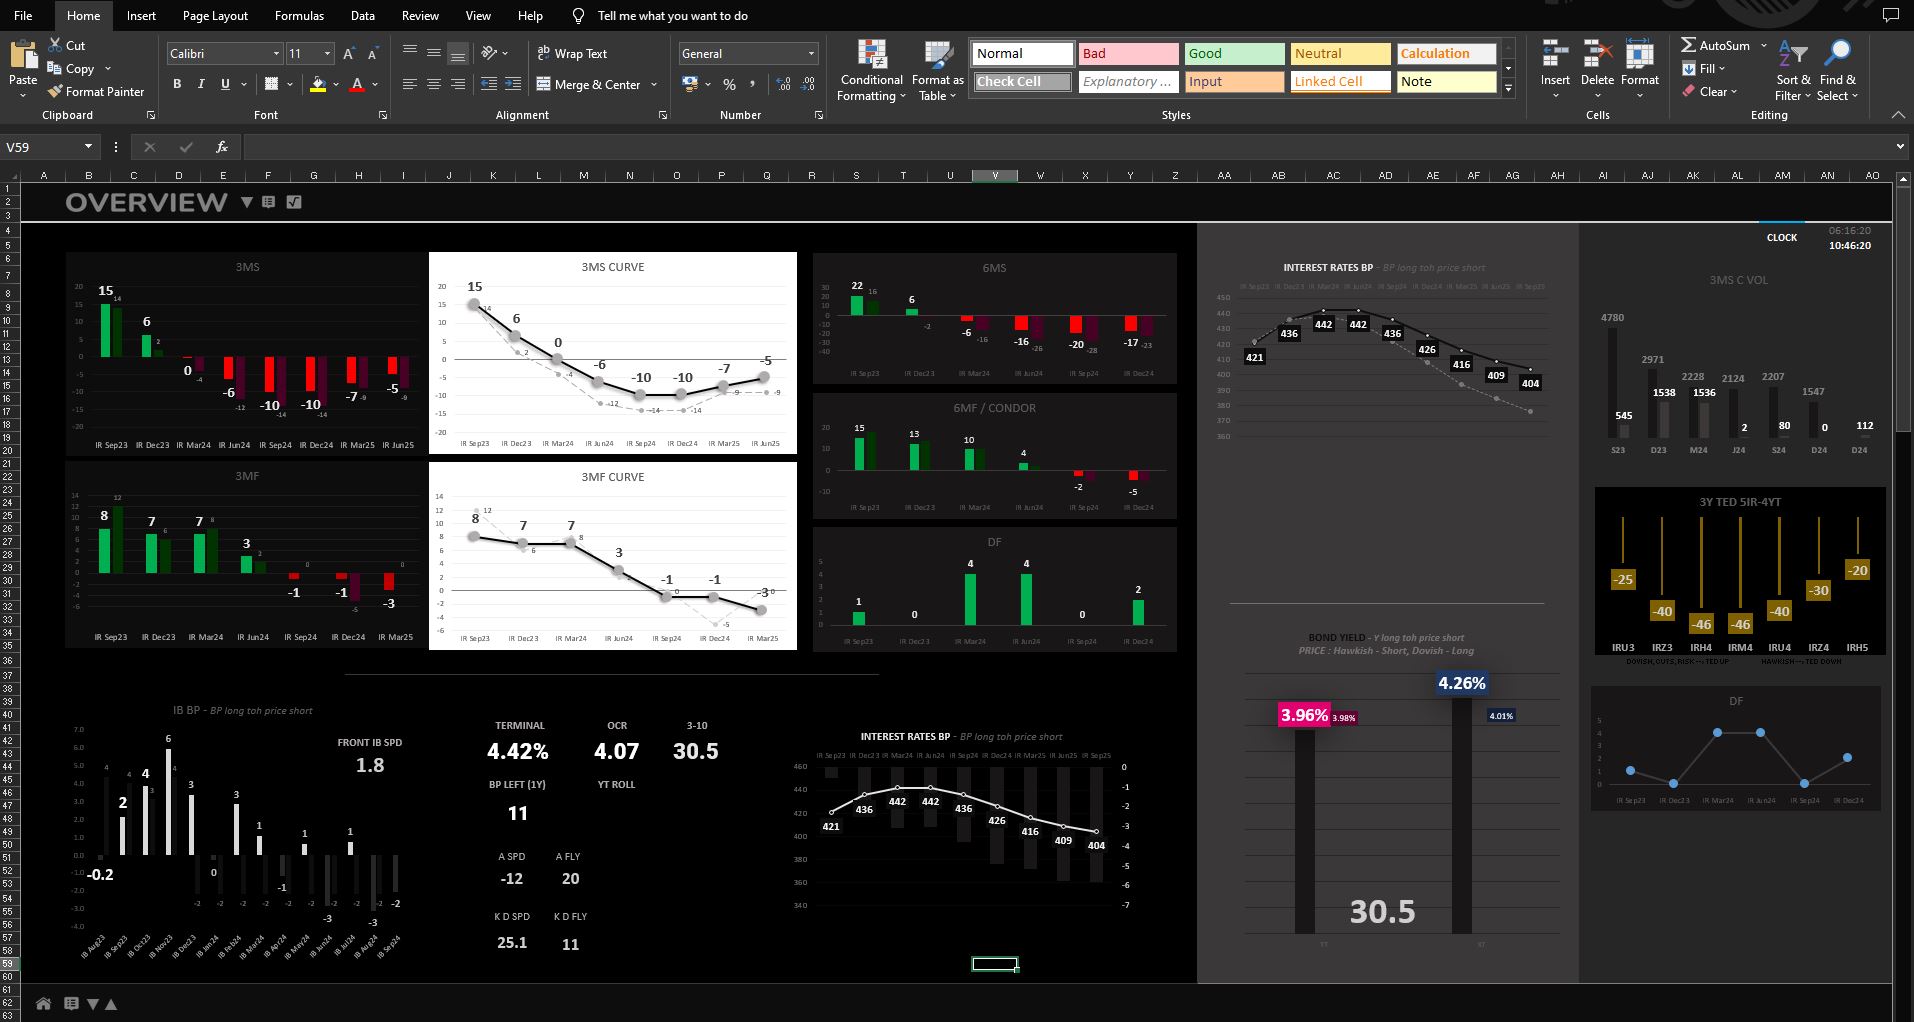Open the Clear eraser options
The width and height of the screenshot is (1914, 1022).
pyautogui.click(x=1709, y=91)
